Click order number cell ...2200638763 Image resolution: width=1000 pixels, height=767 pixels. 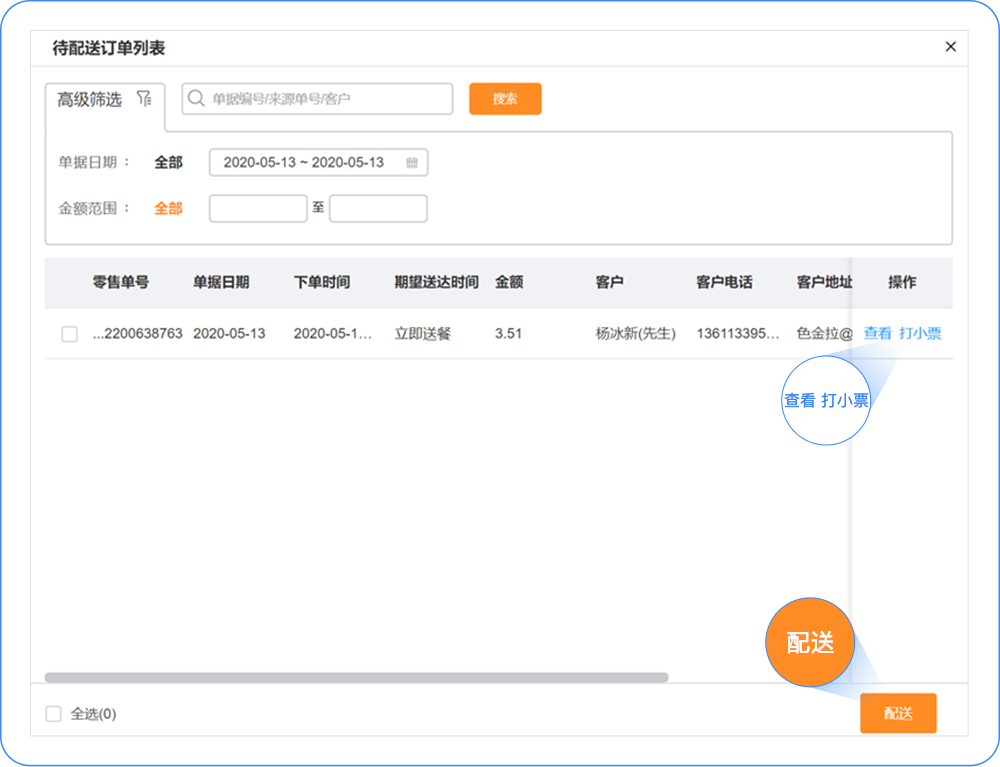(x=138, y=333)
